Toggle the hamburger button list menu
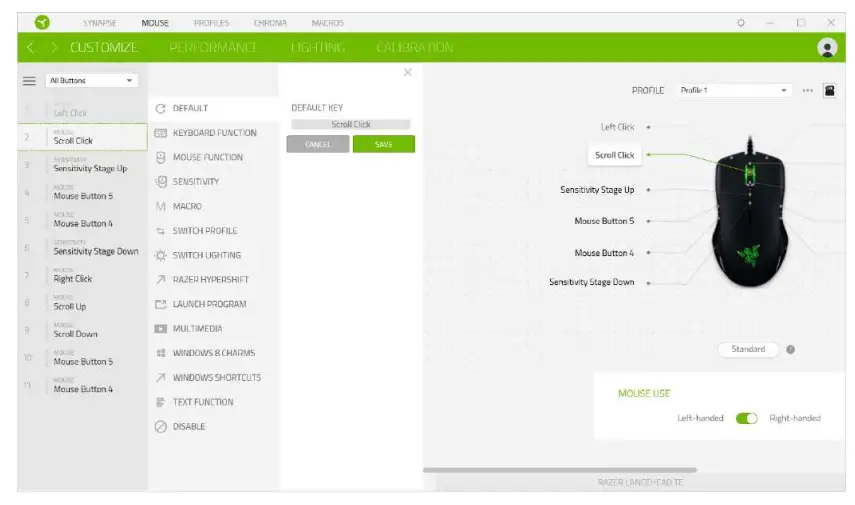This screenshot has height=505, width=855. (x=29, y=81)
